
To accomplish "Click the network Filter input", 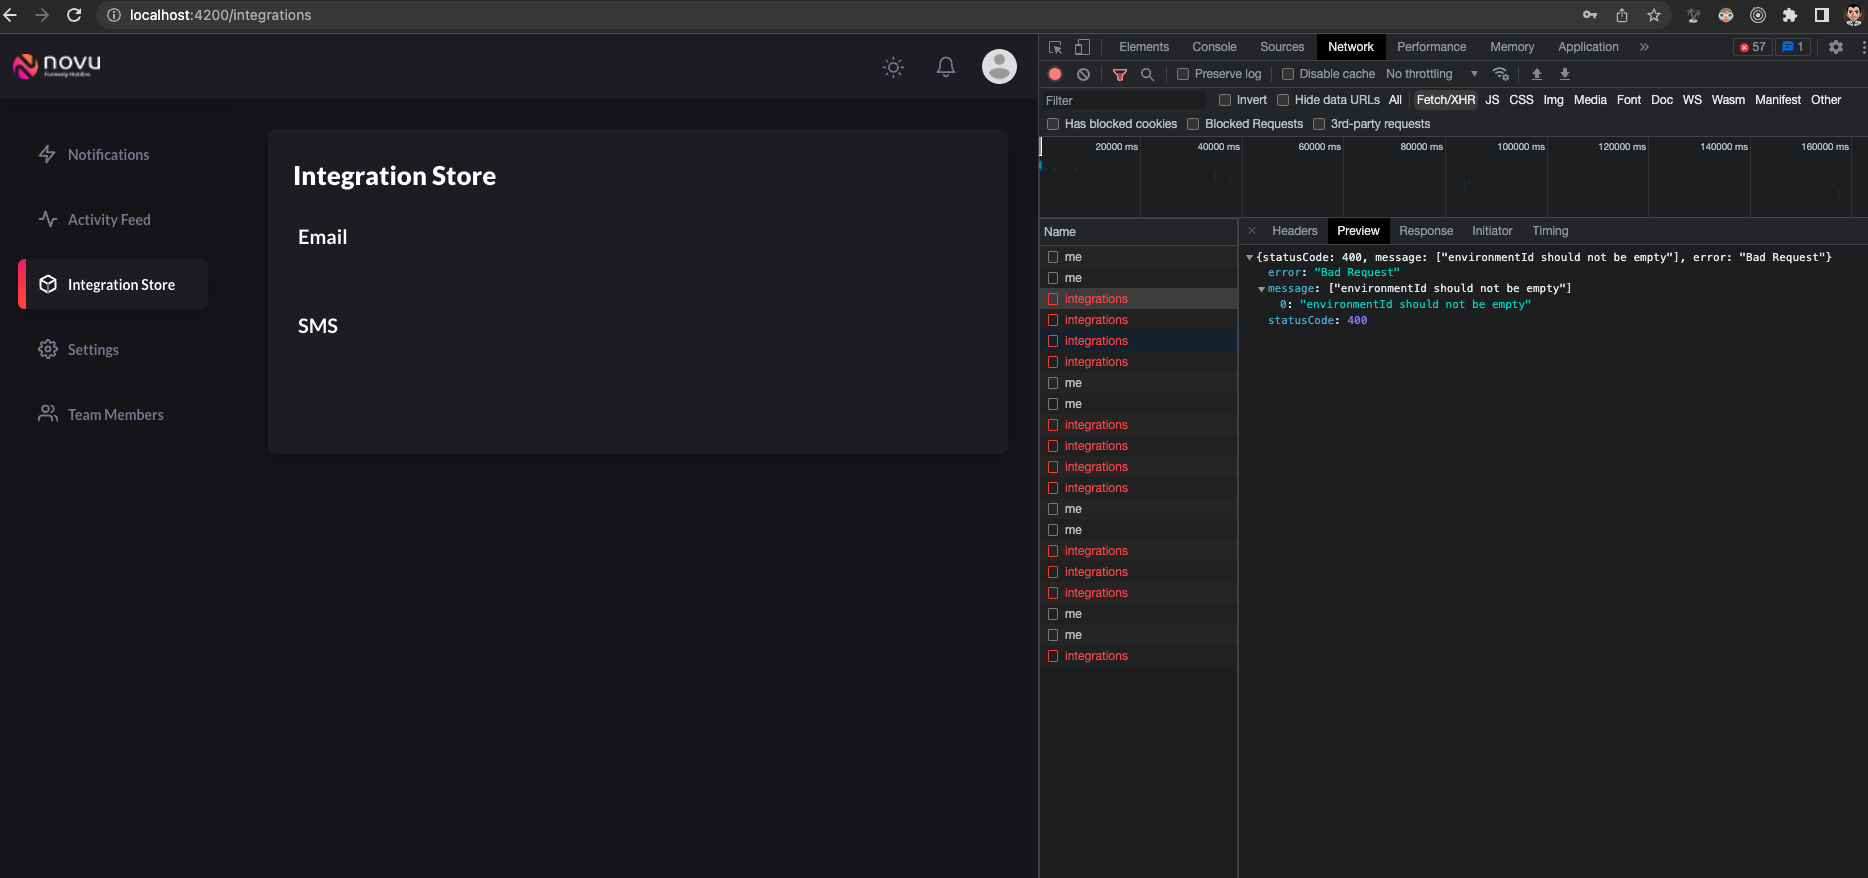I will coord(1124,101).
